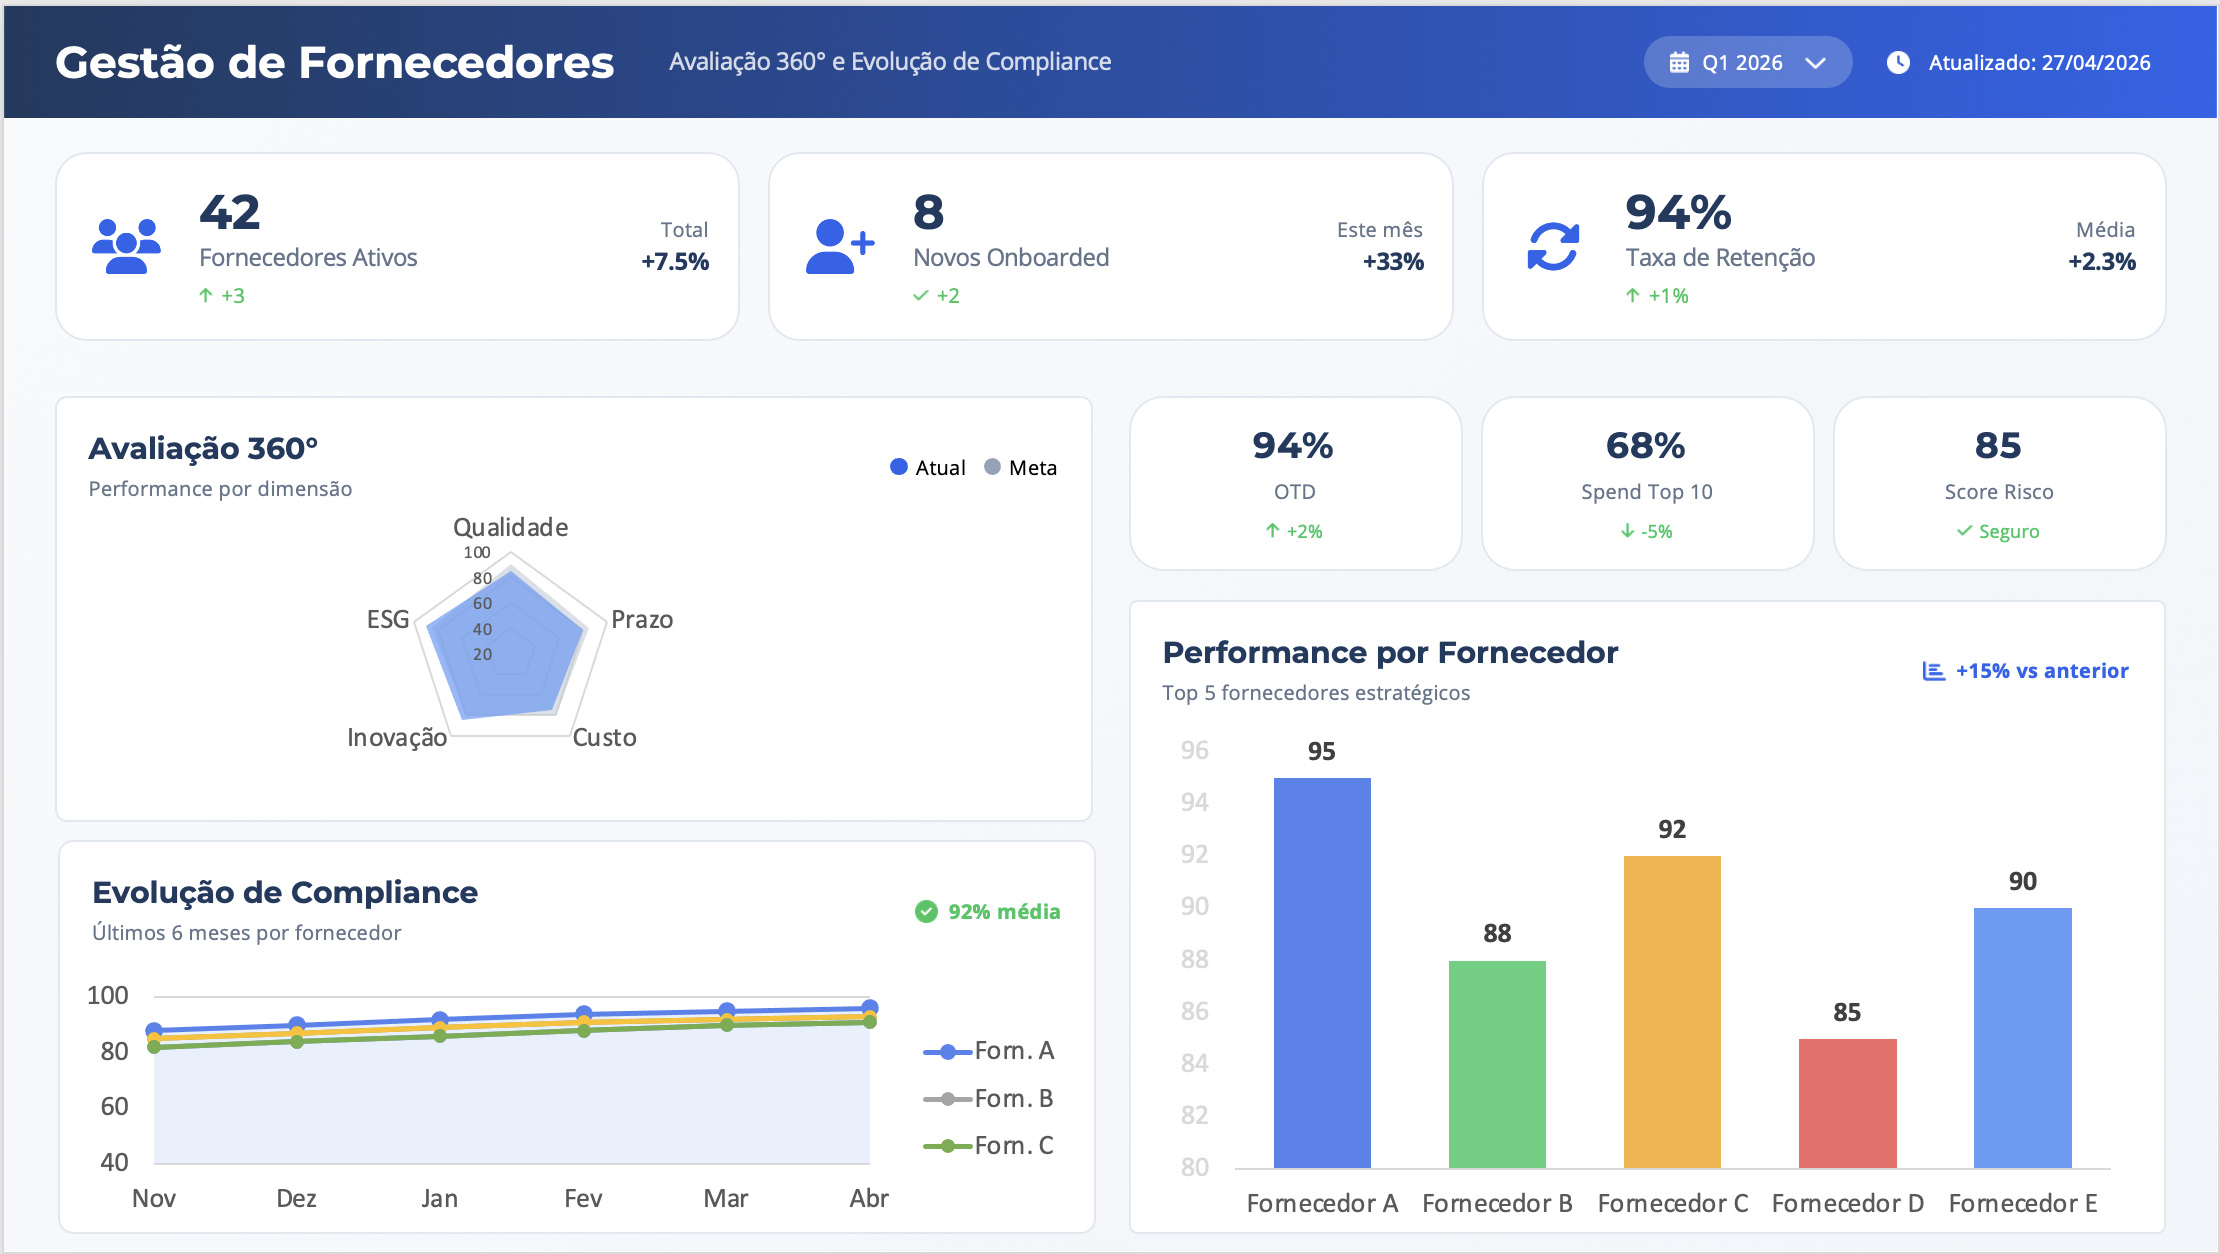
Task: Select the Fornecedor A blue bar
Action: pos(1322,972)
